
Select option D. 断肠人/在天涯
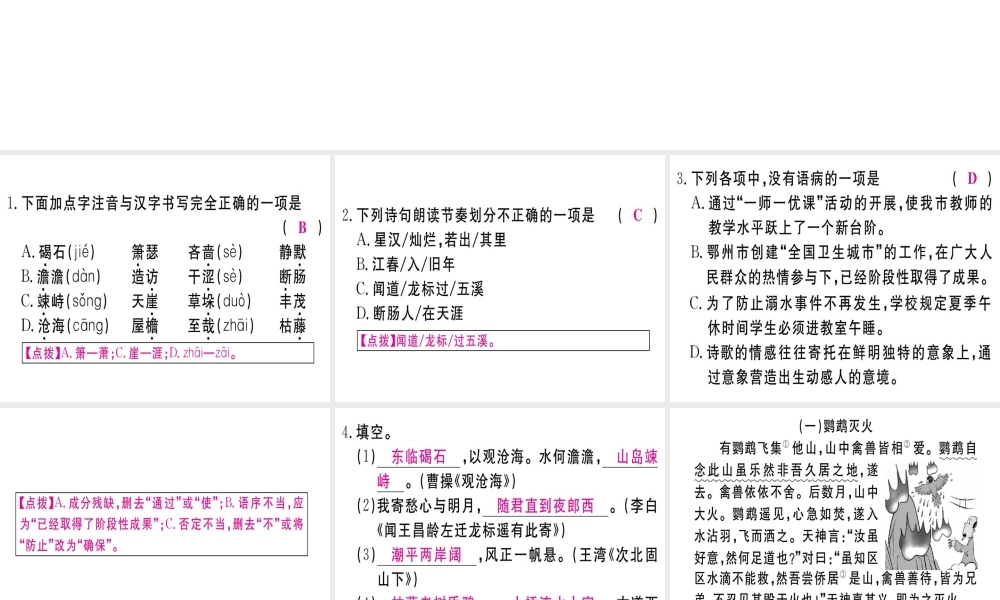[x=409, y=313]
